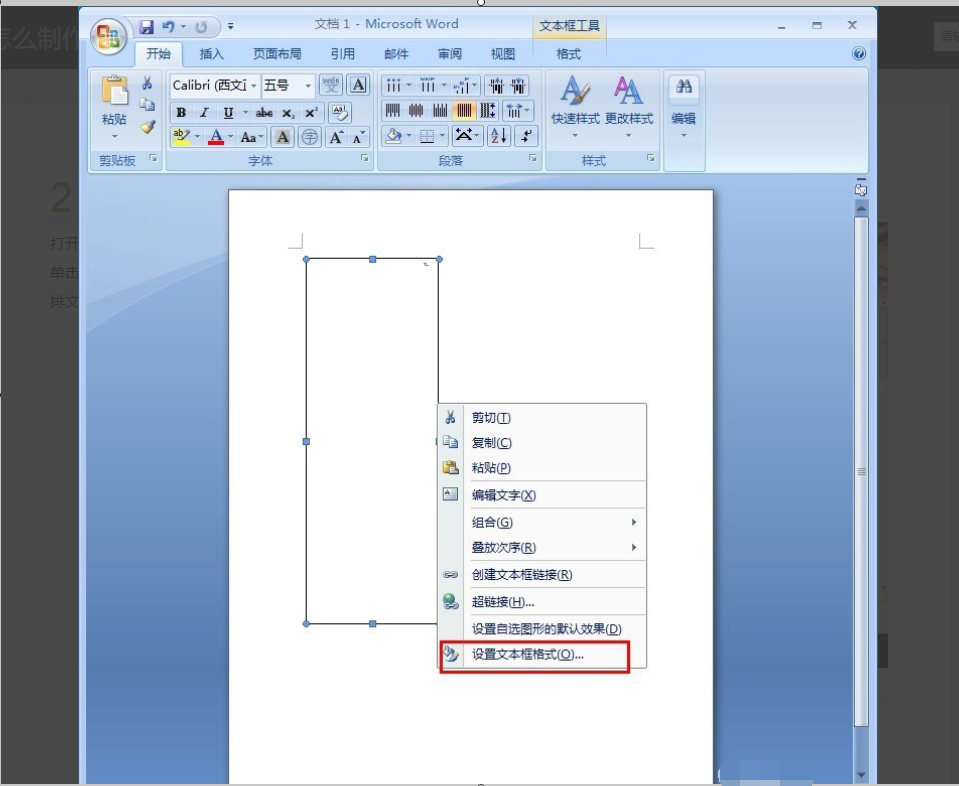Viewport: 959px width, 786px height.
Task: Toggle Superscript formatting
Action: point(311,113)
